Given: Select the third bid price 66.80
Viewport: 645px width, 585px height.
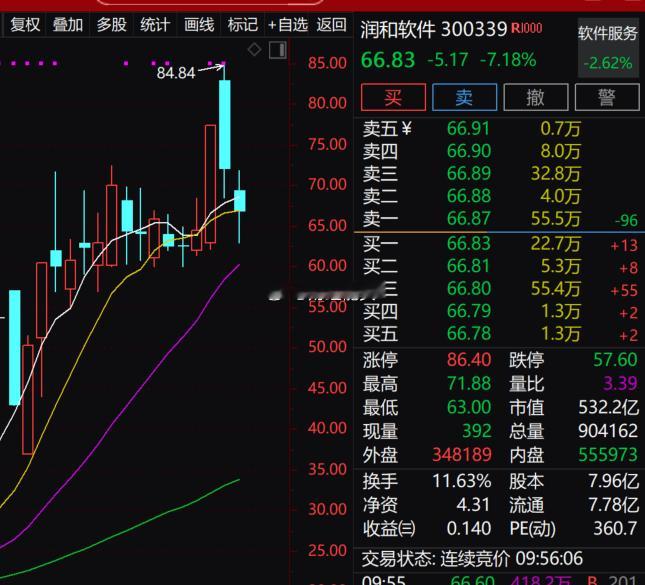Looking at the screenshot, I should (x=469, y=288).
